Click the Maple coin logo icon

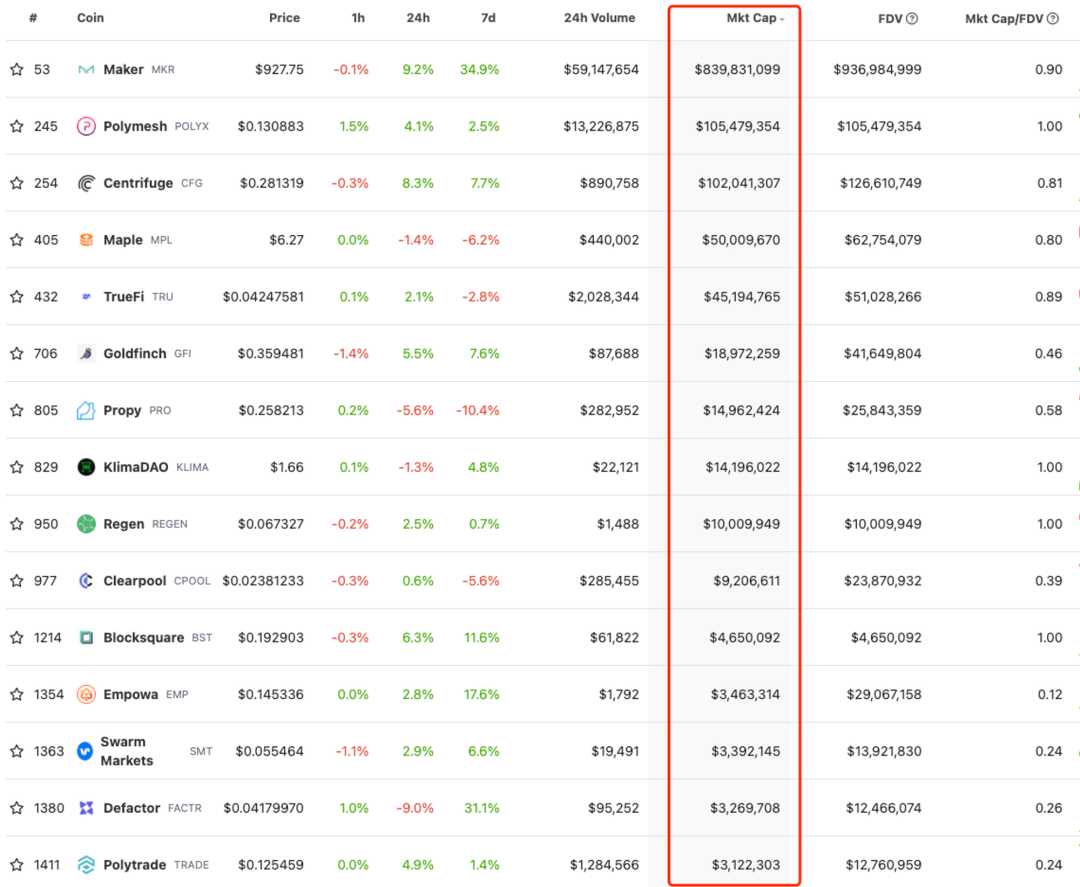click(86, 240)
